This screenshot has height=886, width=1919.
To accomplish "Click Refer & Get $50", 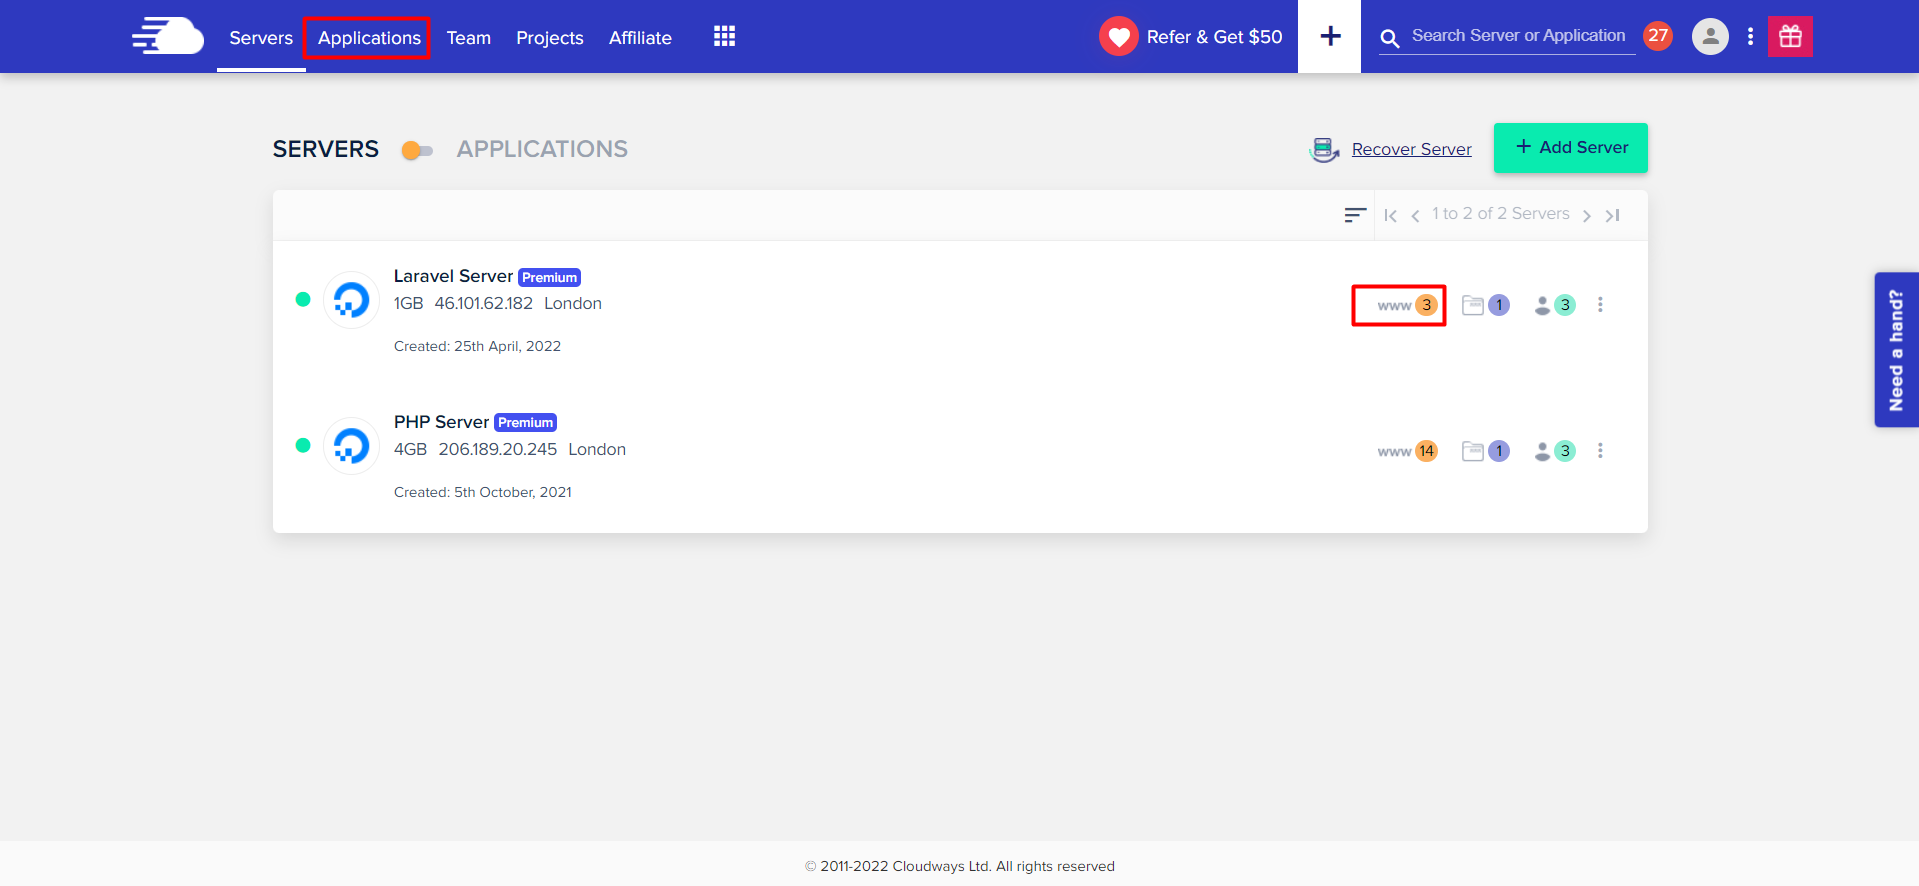I will [x=1214, y=37].
